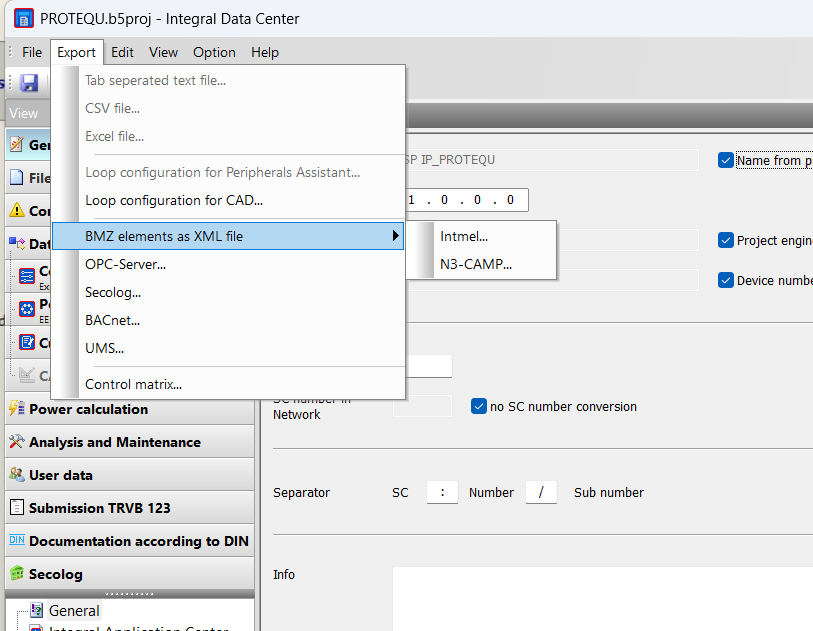Click the Save floppy disk toolbar icon
The image size is (813, 631).
point(29,83)
